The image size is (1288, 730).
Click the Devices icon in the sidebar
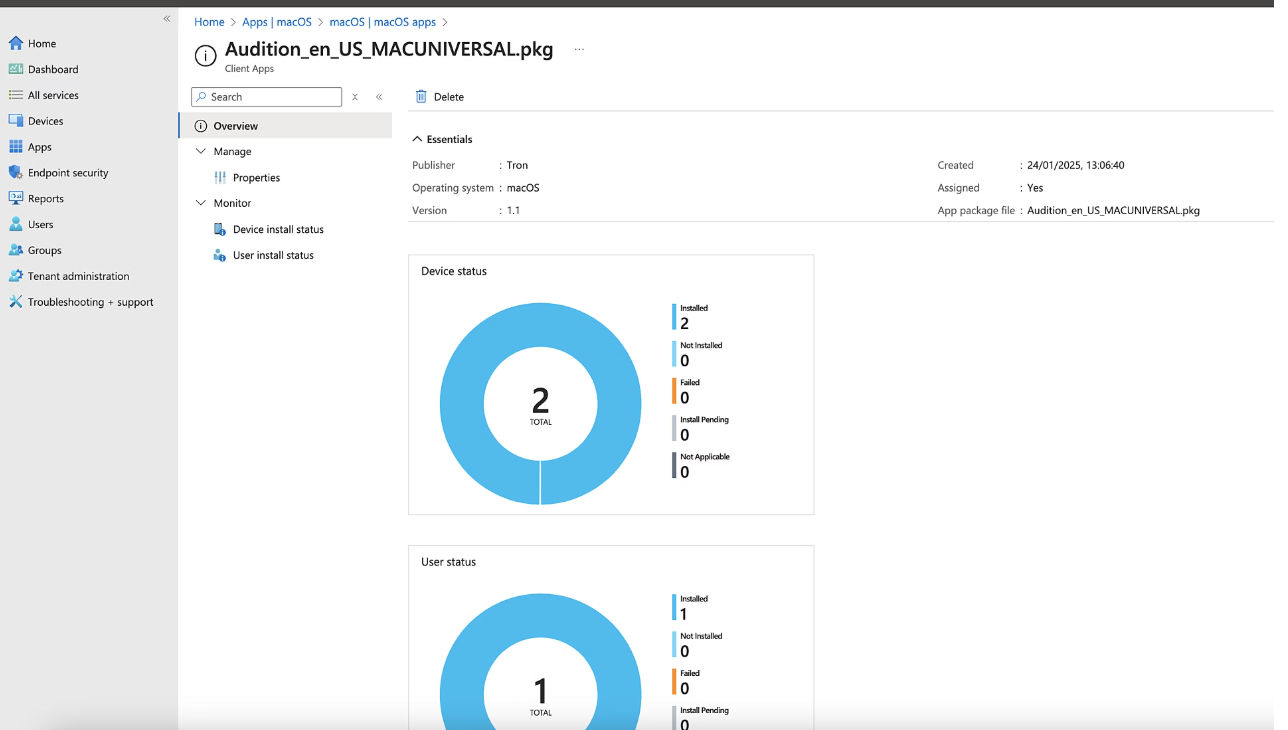(15, 121)
